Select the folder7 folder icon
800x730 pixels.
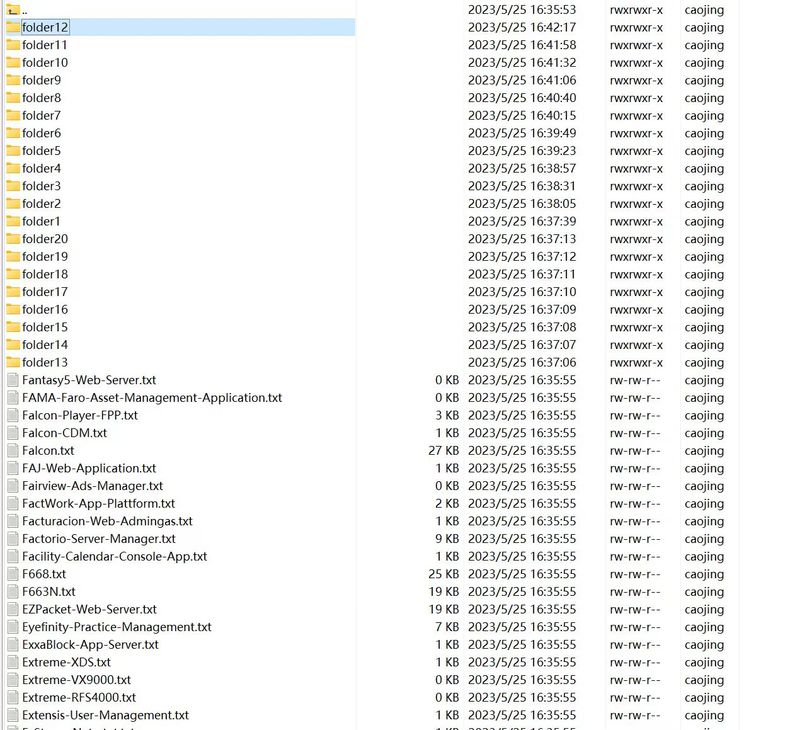coord(13,115)
